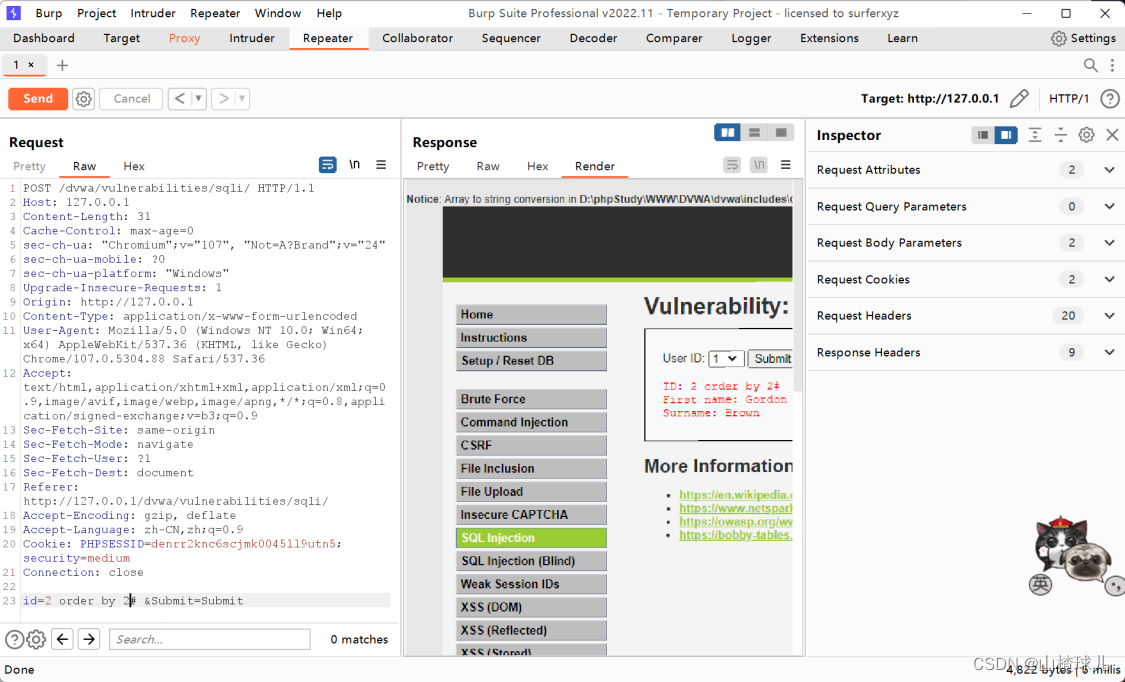Open Inspector settings gear
Image resolution: width=1125 pixels, height=682 pixels.
(x=1086, y=135)
